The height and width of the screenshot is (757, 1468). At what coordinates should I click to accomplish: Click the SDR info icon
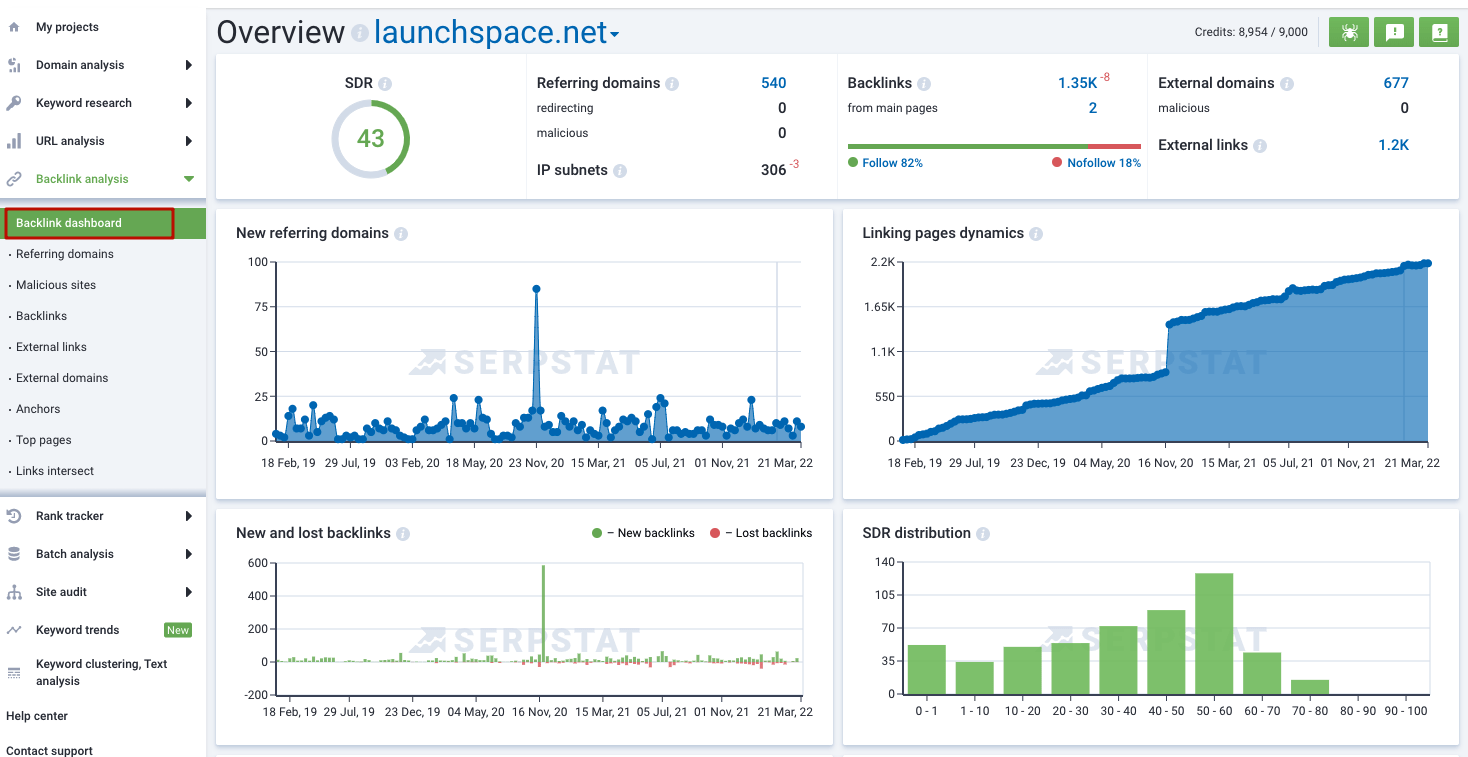coord(385,84)
